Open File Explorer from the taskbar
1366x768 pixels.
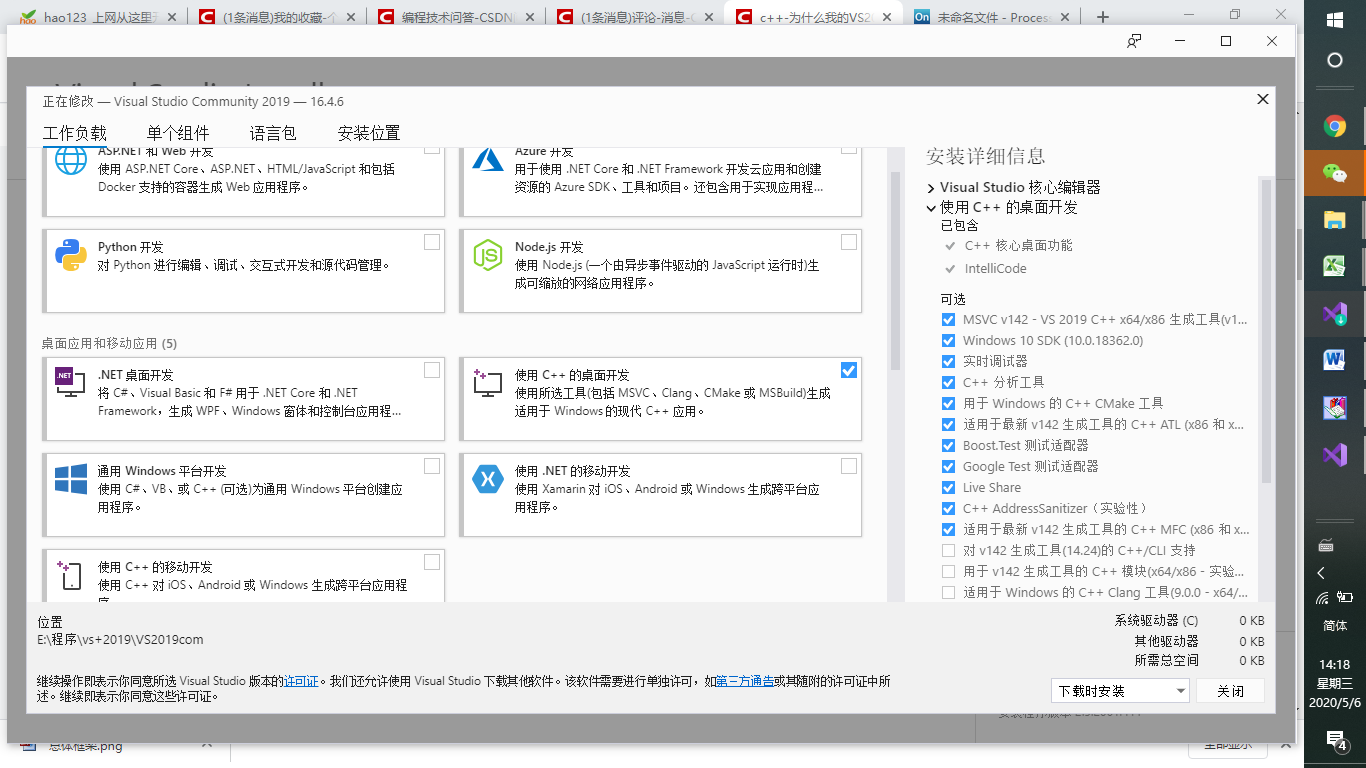click(1334, 219)
